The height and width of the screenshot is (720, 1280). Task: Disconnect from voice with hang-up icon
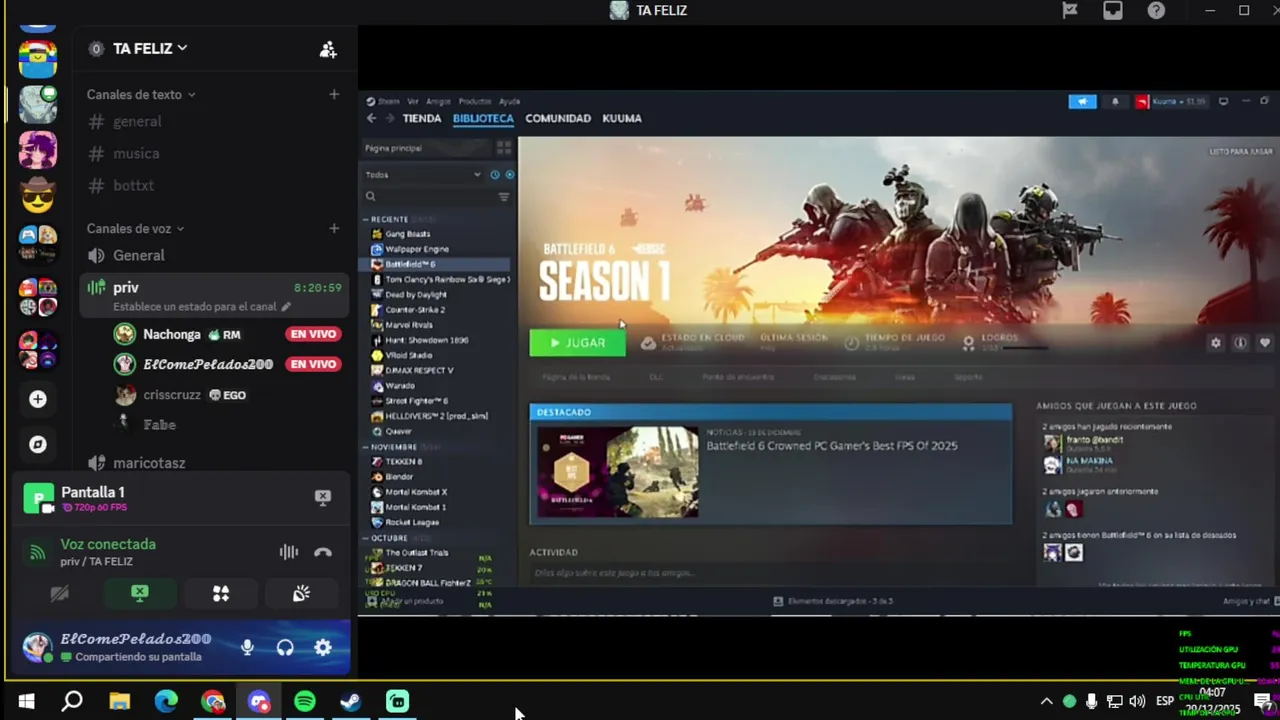[322, 552]
